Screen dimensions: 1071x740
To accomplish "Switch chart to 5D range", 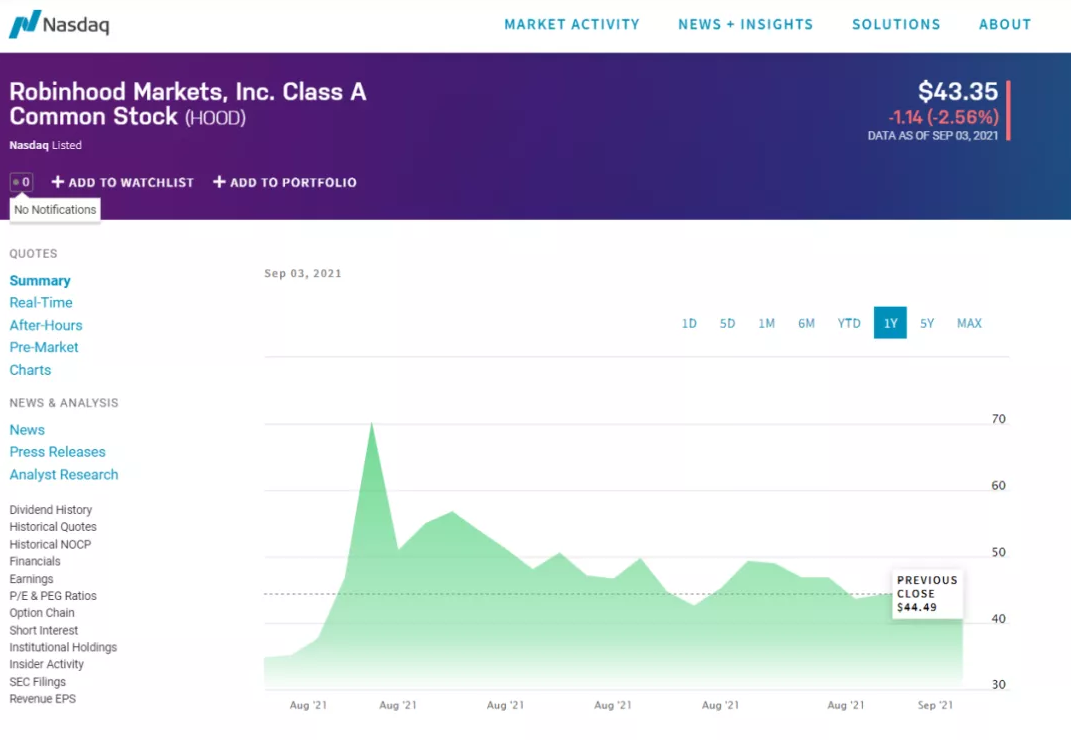I will pyautogui.click(x=727, y=323).
